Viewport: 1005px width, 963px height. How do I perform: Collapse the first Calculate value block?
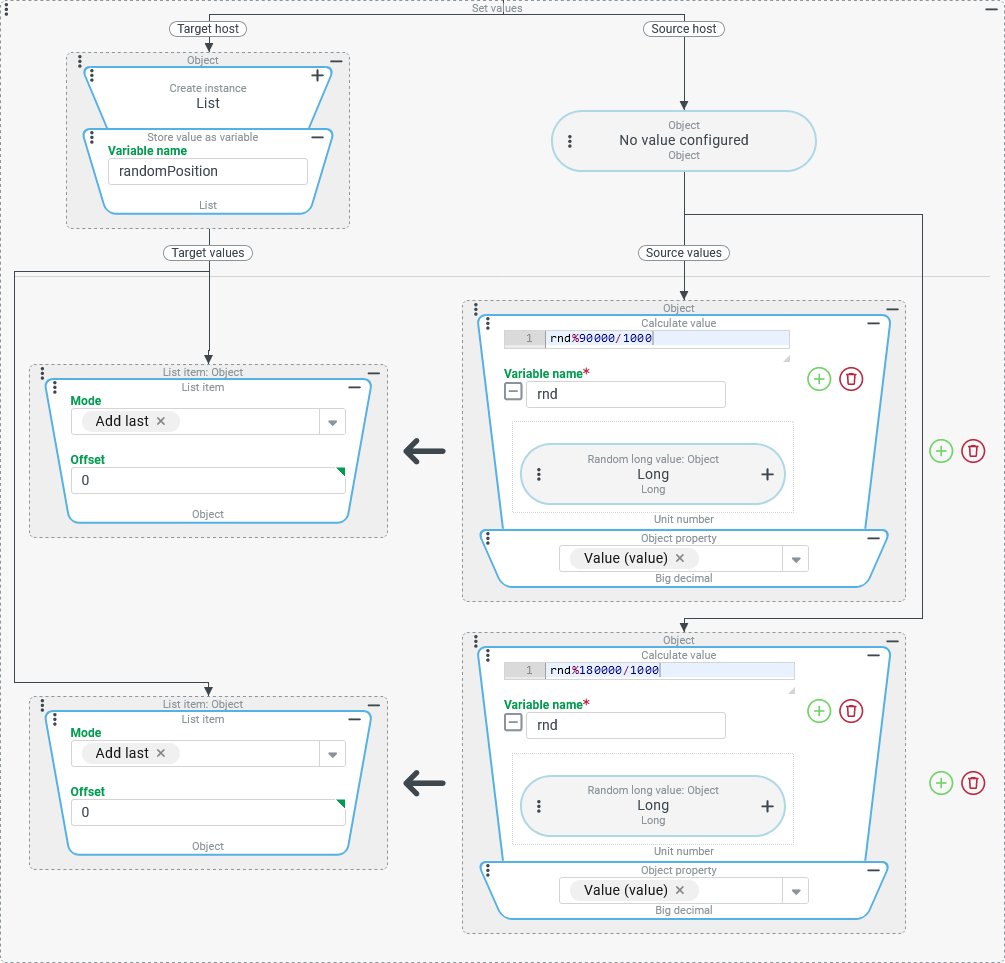(873, 323)
